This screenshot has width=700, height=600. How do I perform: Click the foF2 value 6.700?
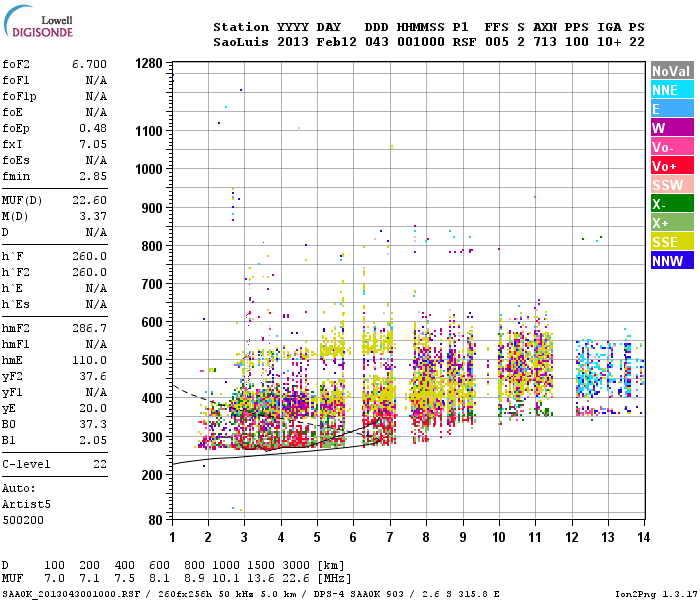pos(89,64)
